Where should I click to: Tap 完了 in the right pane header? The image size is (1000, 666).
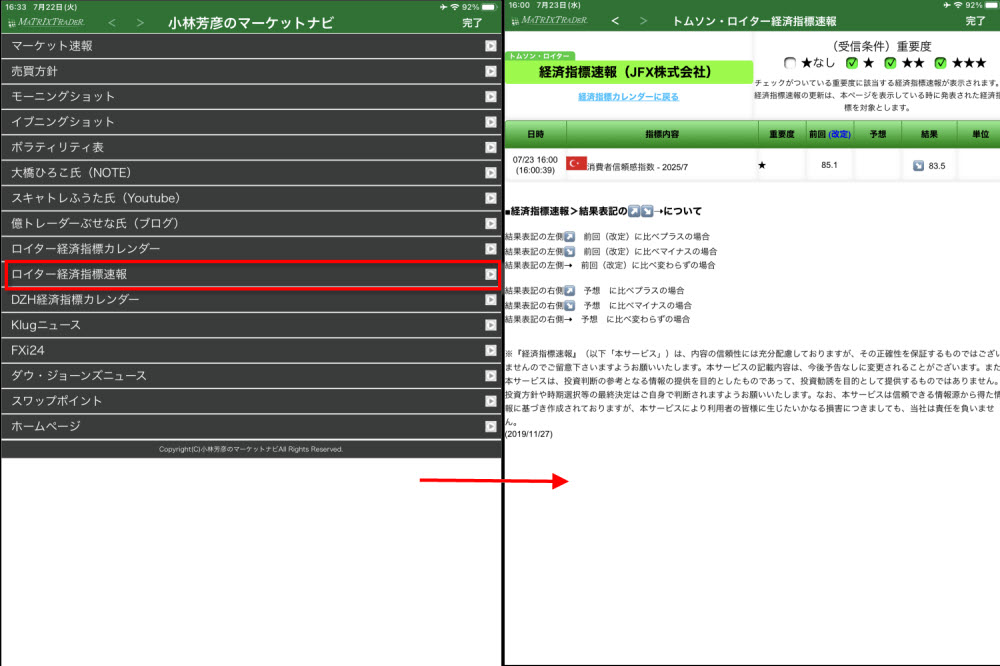click(975, 21)
